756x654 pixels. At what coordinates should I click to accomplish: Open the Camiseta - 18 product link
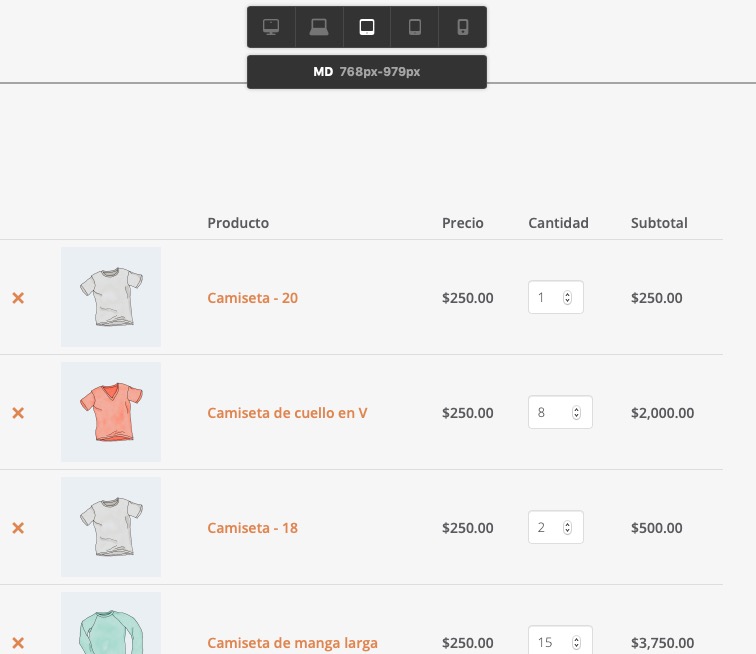[252, 528]
